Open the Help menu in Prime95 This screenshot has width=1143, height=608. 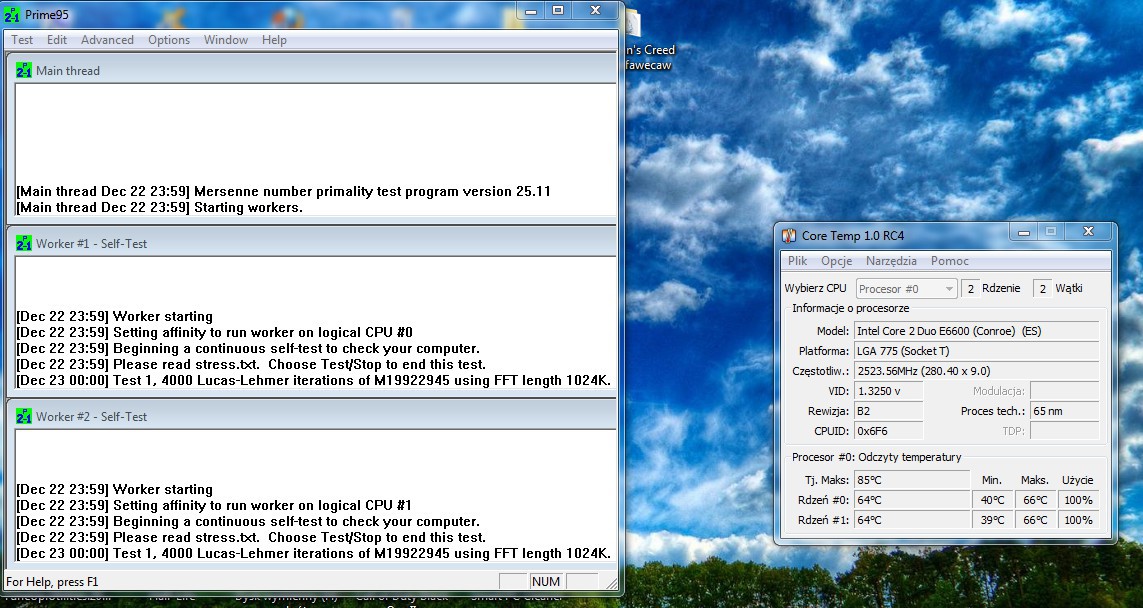click(x=274, y=40)
